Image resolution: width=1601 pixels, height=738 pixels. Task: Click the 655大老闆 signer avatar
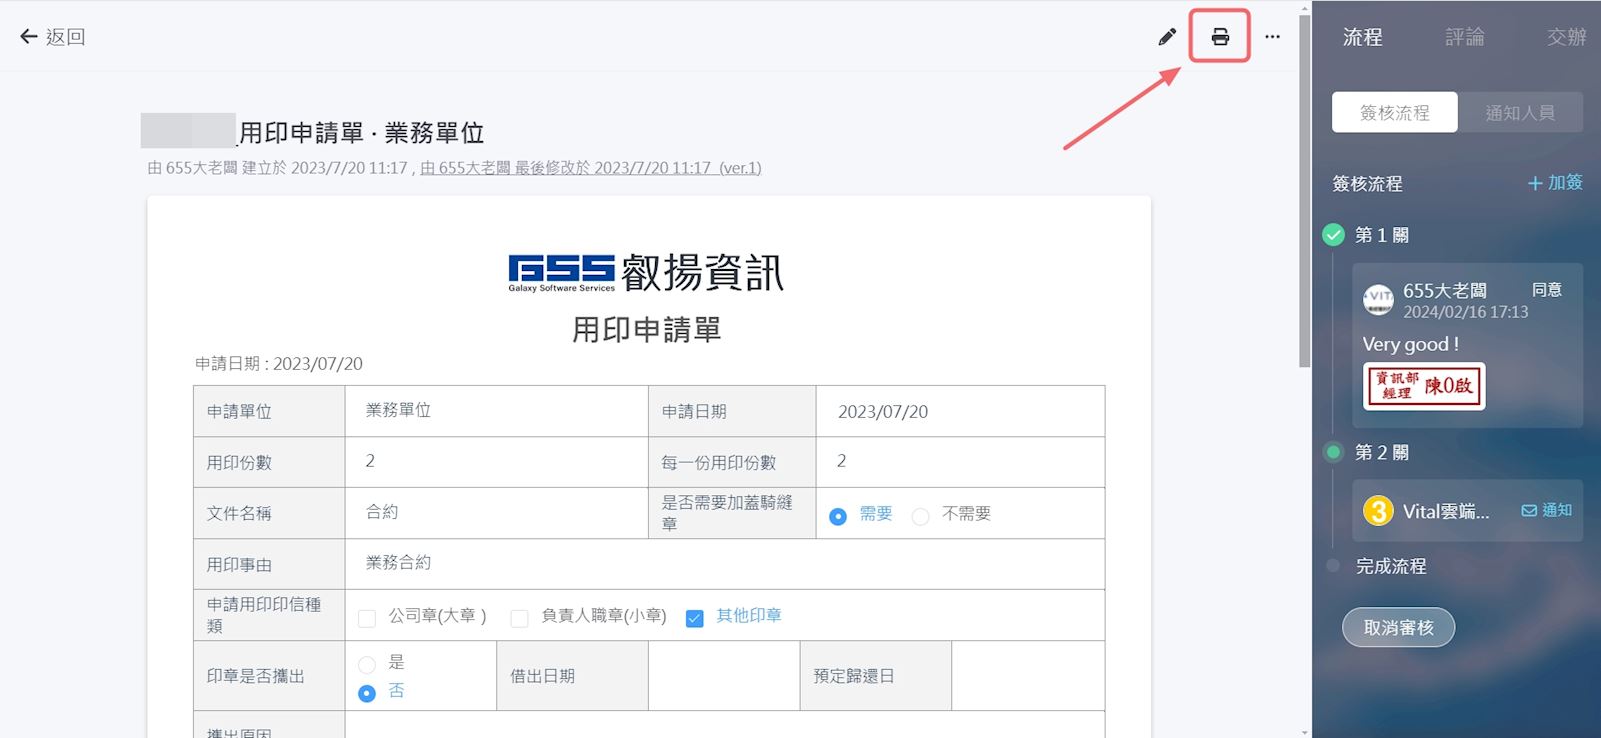pyautogui.click(x=1378, y=299)
